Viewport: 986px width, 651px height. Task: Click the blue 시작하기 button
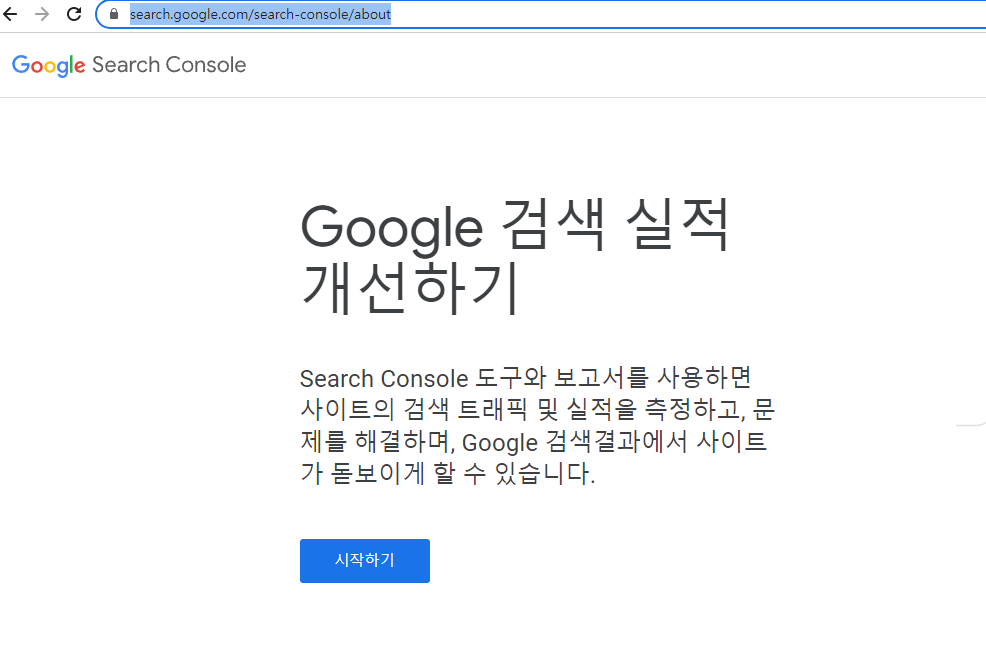click(x=365, y=560)
